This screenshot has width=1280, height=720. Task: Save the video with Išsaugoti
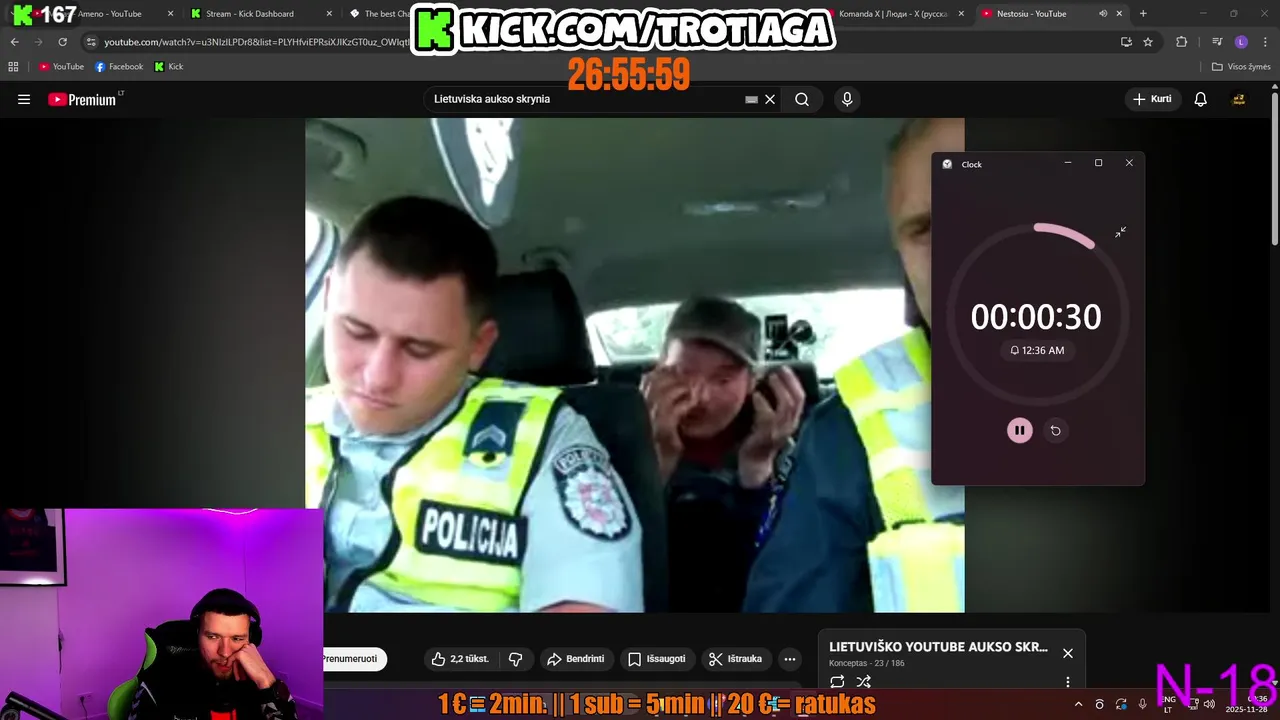click(x=657, y=659)
